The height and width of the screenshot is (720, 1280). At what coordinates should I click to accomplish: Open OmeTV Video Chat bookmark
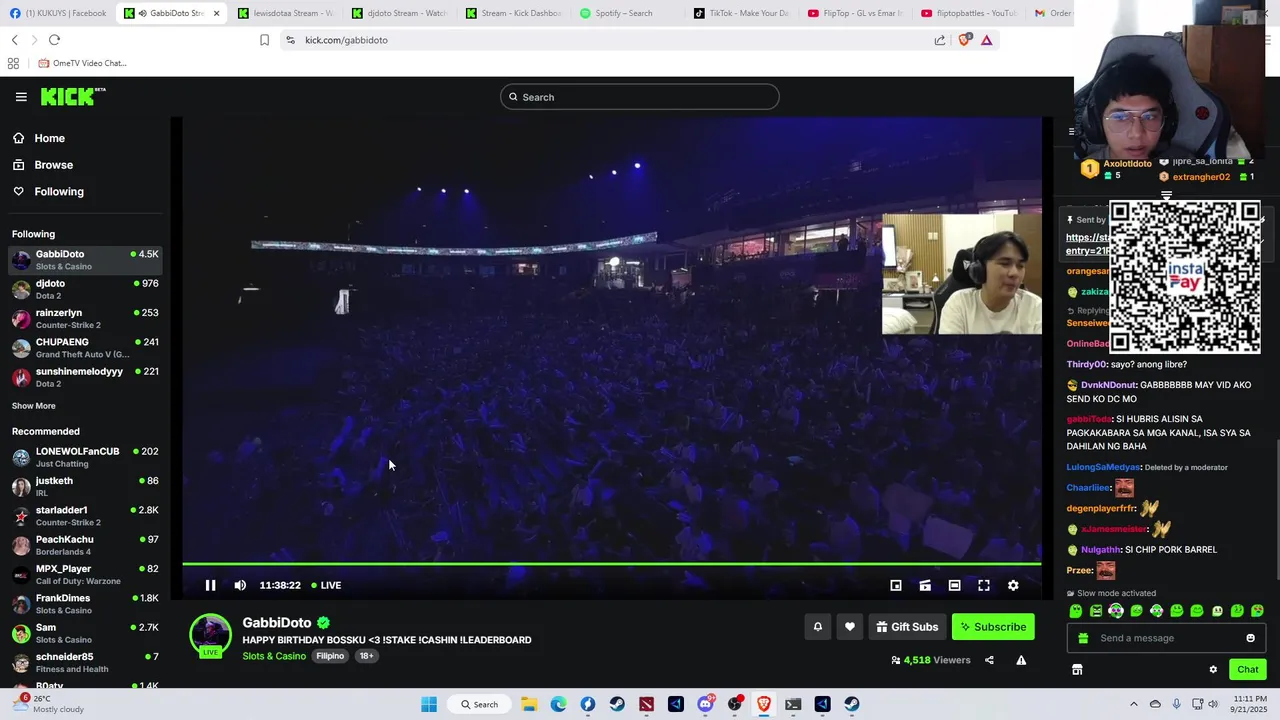click(82, 63)
